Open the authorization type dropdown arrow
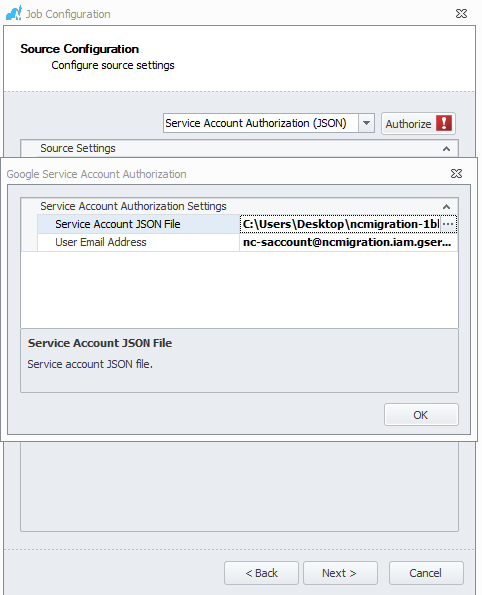The height and width of the screenshot is (595, 482). [366, 123]
